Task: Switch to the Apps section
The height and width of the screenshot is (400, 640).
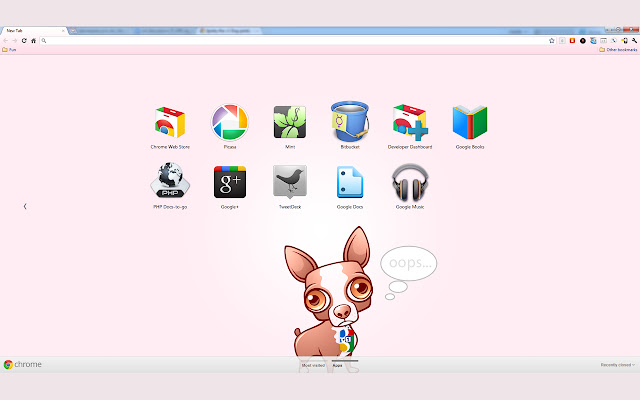Action: pos(338,365)
